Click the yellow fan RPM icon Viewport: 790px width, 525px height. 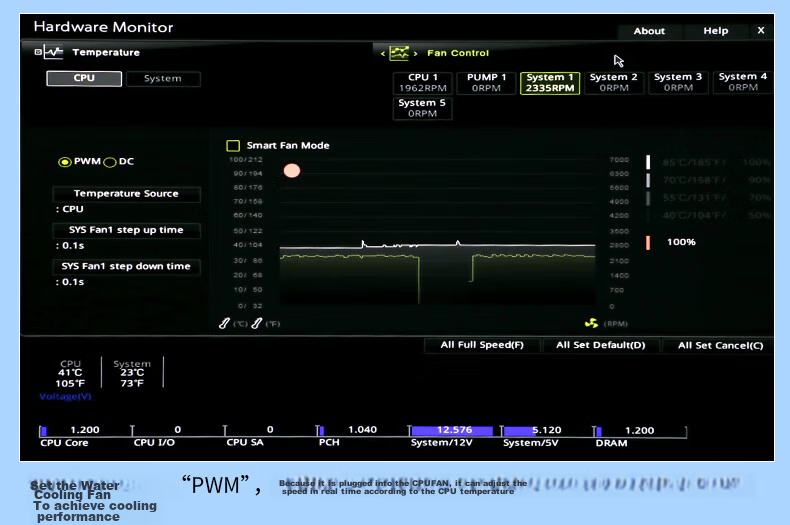(591, 323)
